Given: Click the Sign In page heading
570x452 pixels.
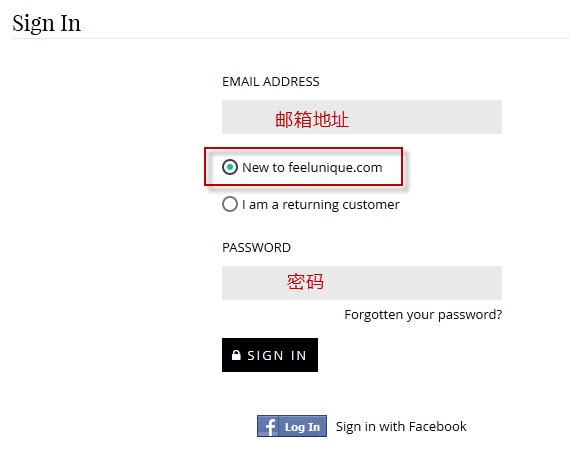Looking at the screenshot, I should (x=47, y=24).
